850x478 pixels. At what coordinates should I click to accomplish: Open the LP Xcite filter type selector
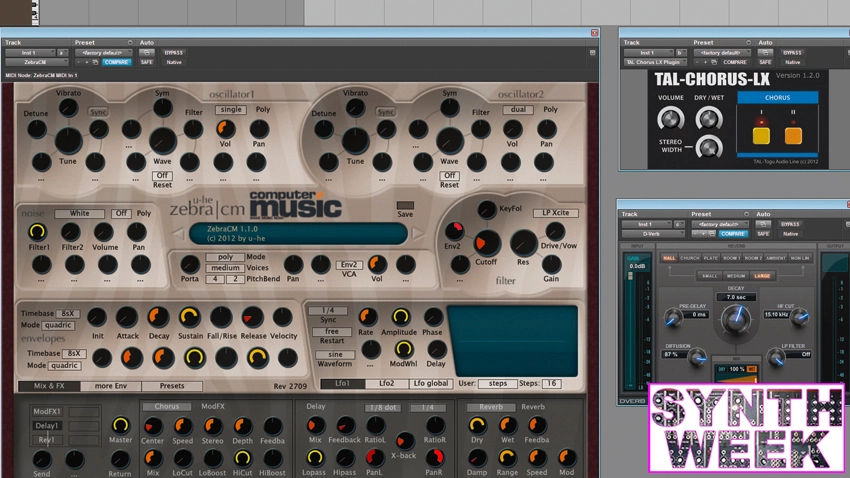(556, 213)
